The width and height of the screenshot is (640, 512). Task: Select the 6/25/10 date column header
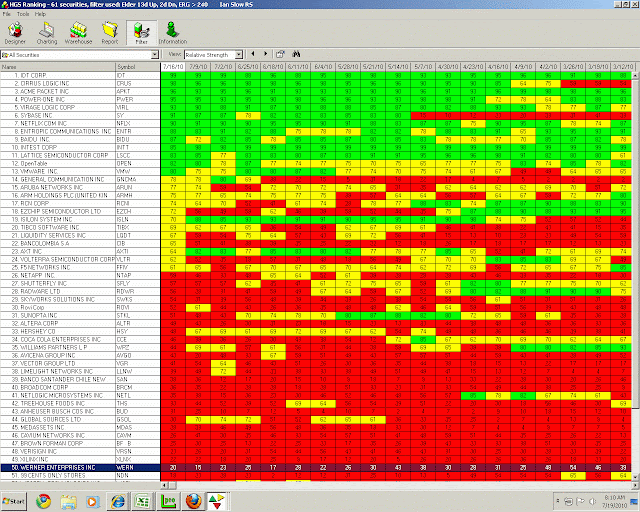pos(248,67)
